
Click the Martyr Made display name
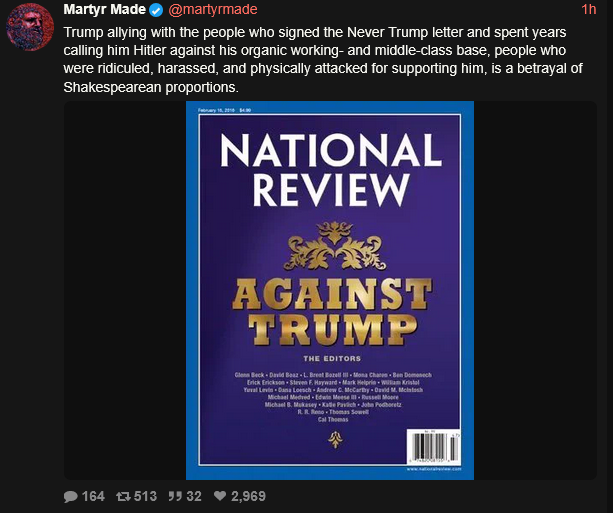[104, 9]
